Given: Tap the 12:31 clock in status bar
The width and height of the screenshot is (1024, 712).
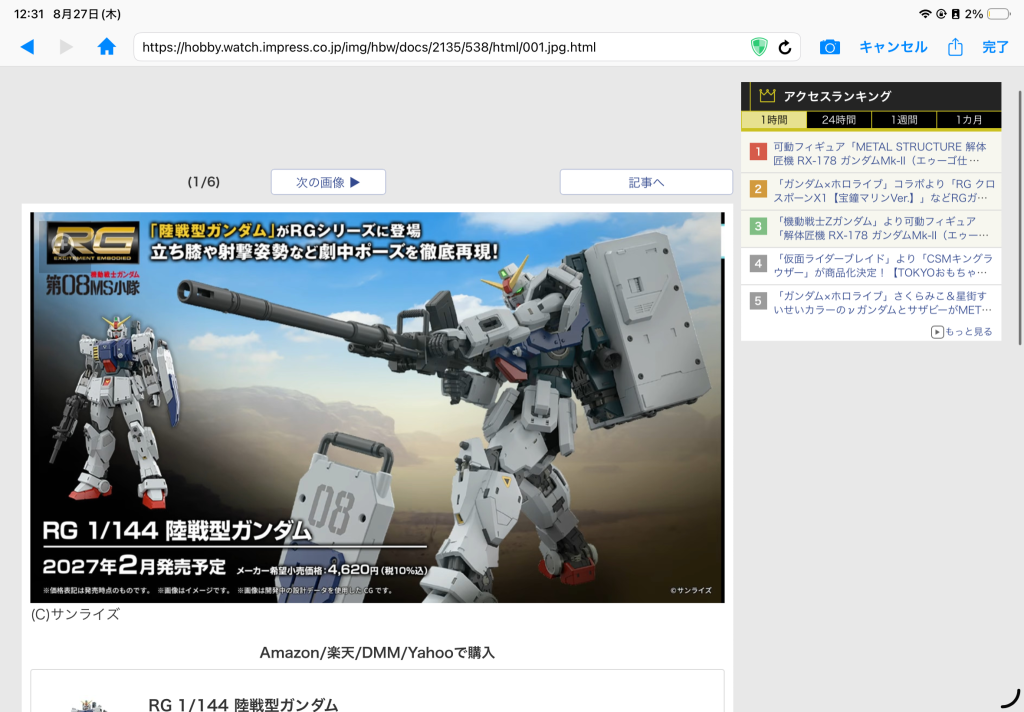Looking at the screenshot, I should (x=29, y=14).
